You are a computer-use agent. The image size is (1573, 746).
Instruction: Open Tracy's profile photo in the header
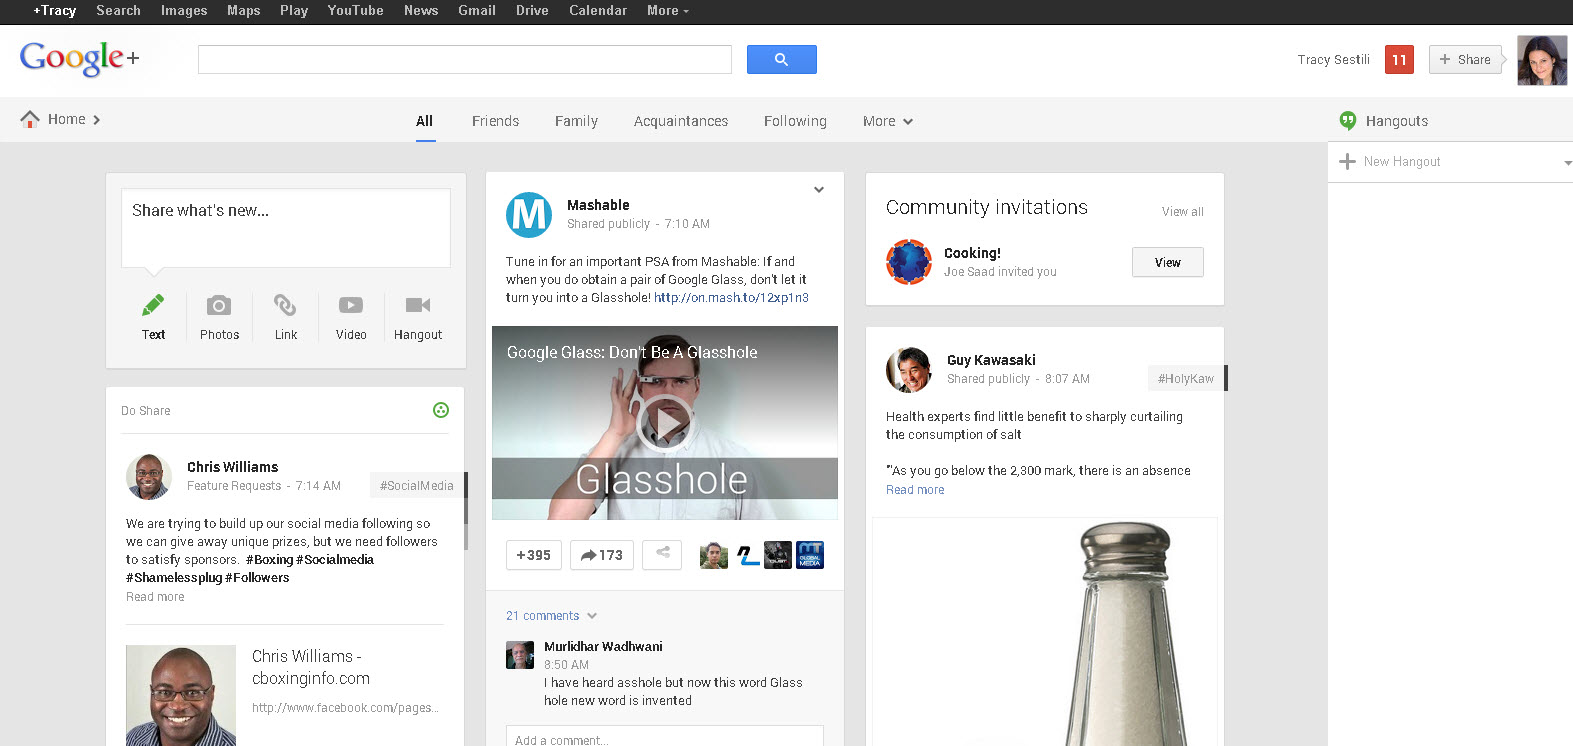click(x=1542, y=60)
